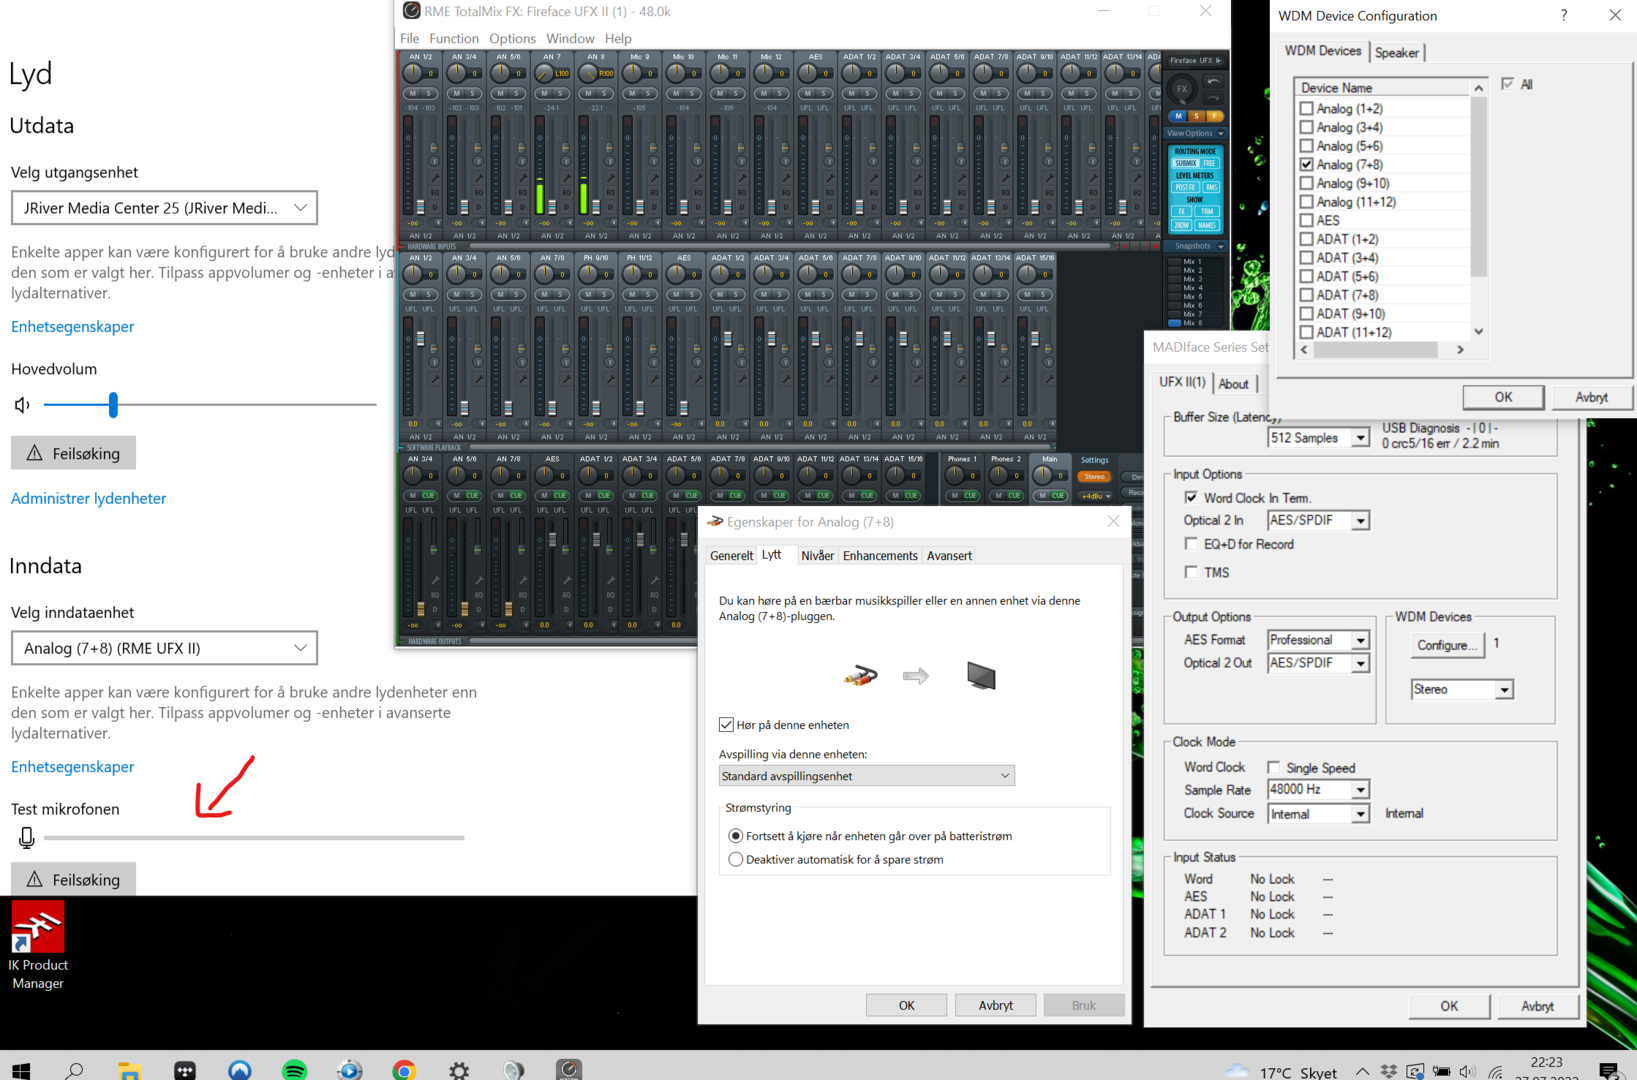
Task: Click Feilsøking button under Hovedvolum
Action: pos(73,453)
